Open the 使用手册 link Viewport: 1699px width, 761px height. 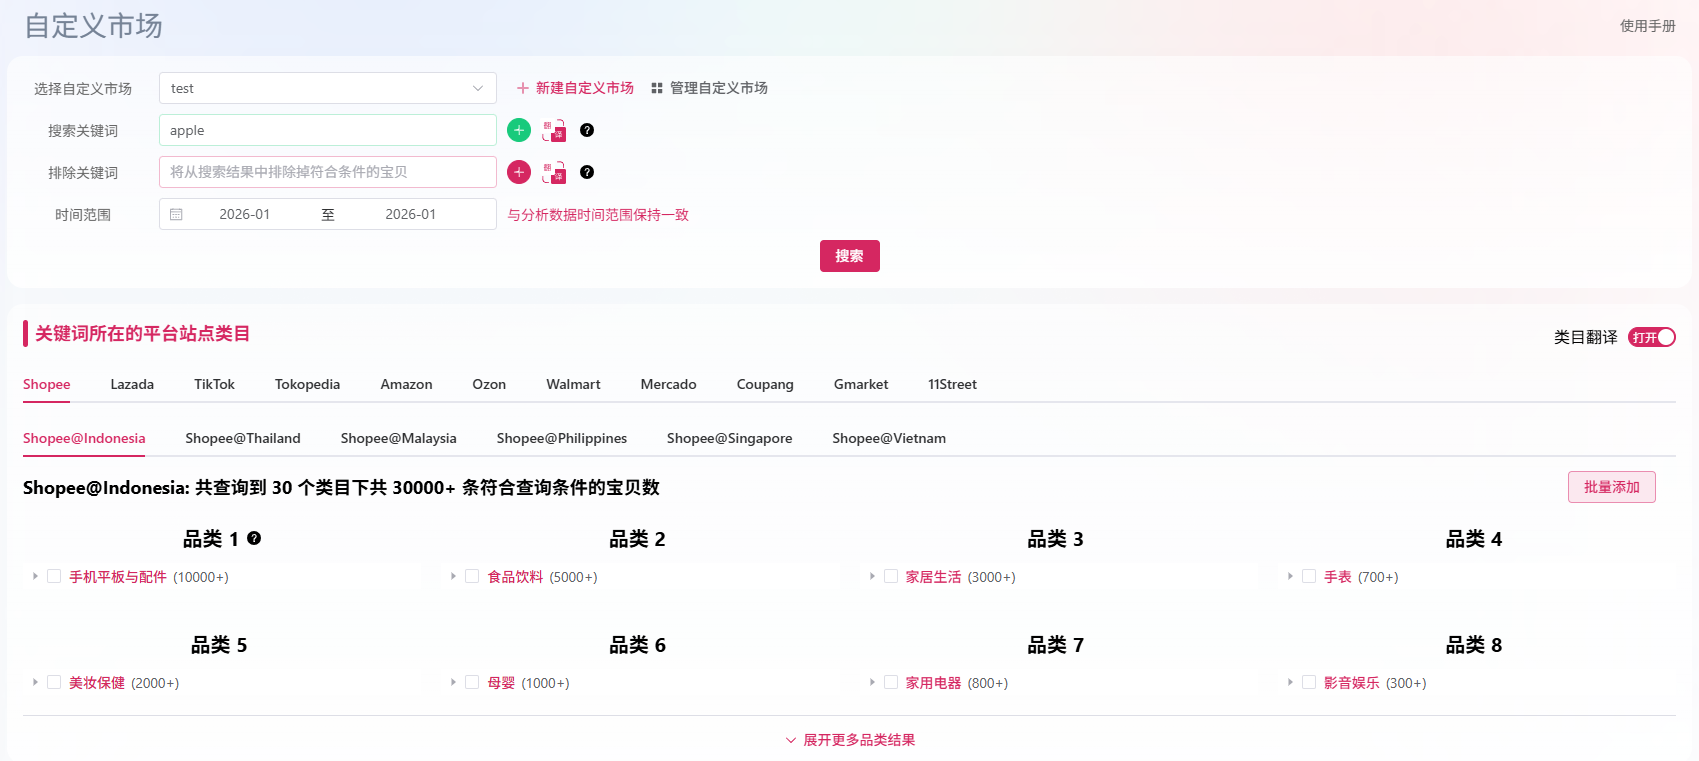(1648, 26)
